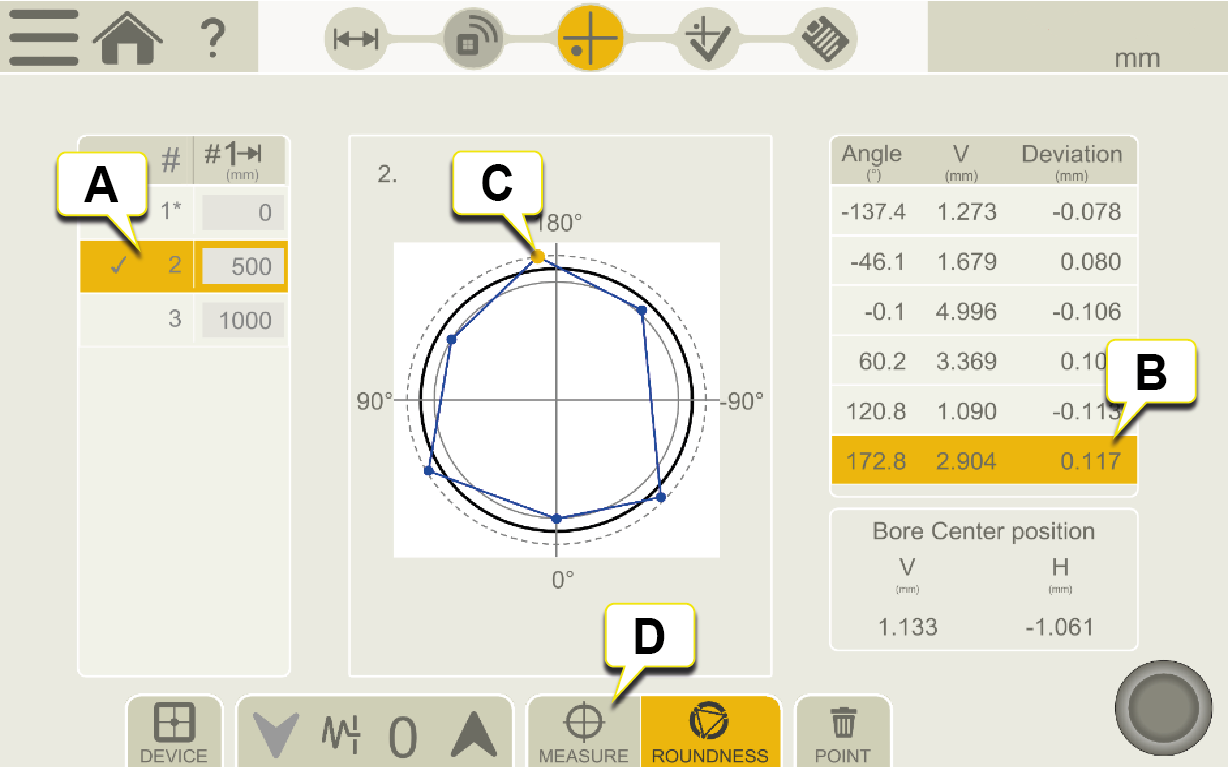1228x768 pixels.
Task: Select the crosshair measurement workflow step
Action: [x=589, y=39]
